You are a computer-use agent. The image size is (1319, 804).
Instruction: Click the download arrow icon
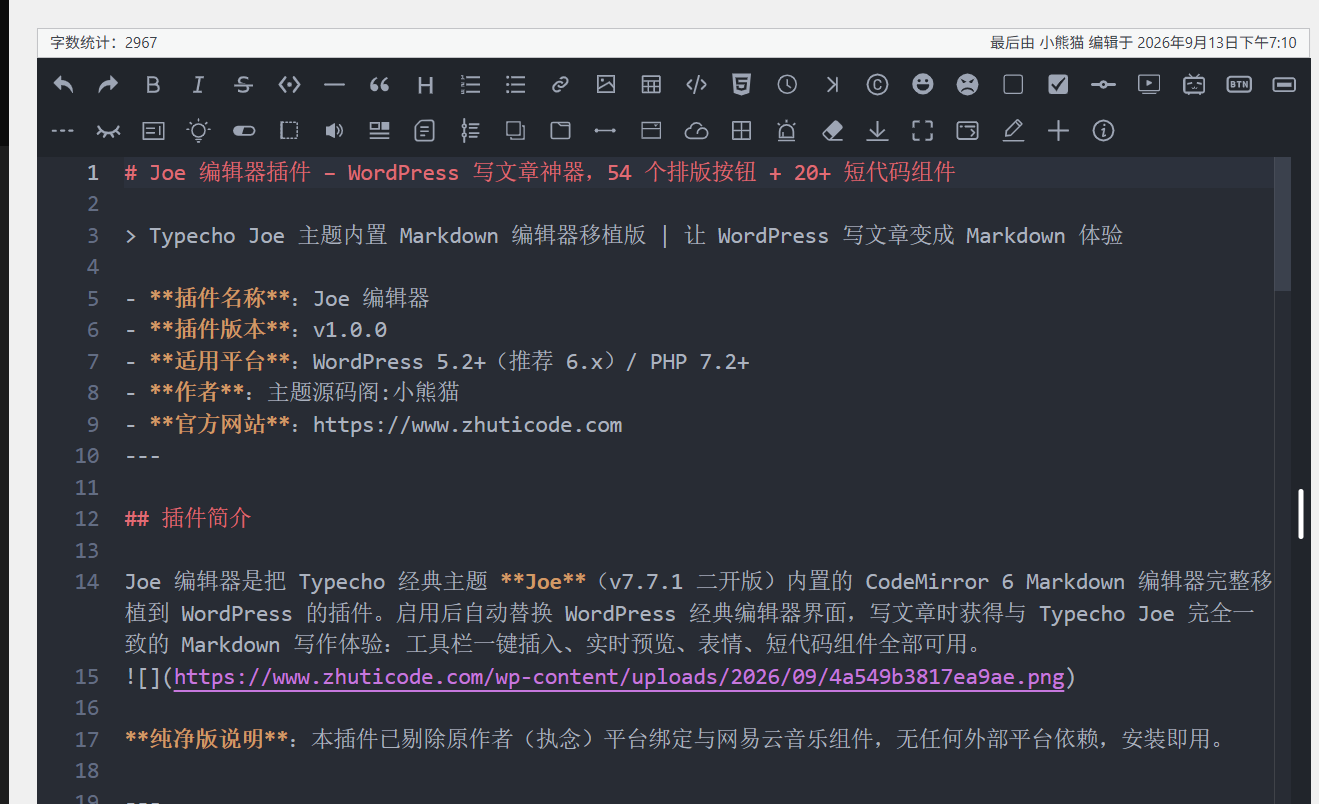pyautogui.click(x=877, y=131)
